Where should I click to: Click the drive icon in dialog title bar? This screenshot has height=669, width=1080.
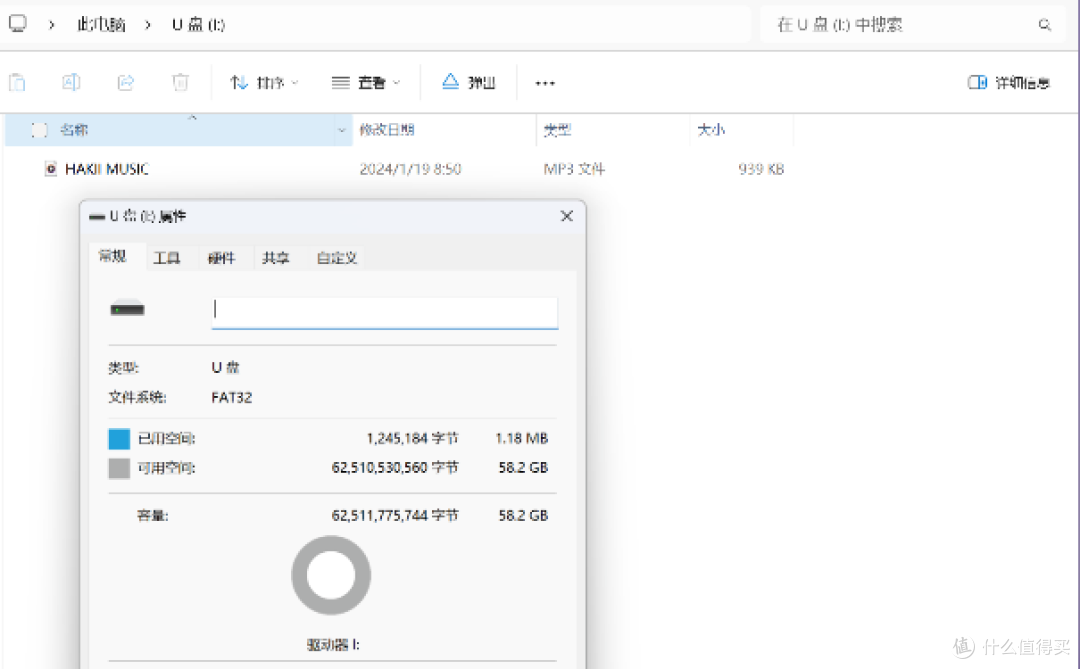(97, 217)
